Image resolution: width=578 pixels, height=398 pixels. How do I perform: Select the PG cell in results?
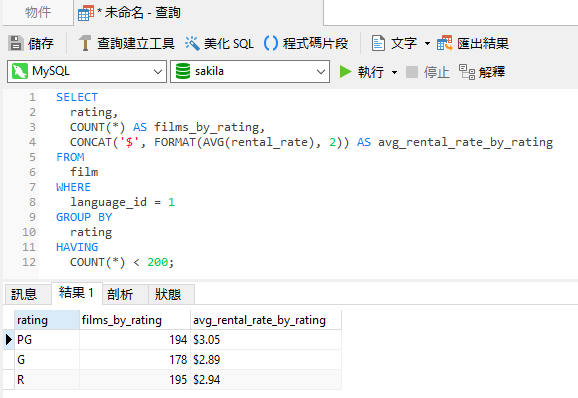tap(47, 339)
